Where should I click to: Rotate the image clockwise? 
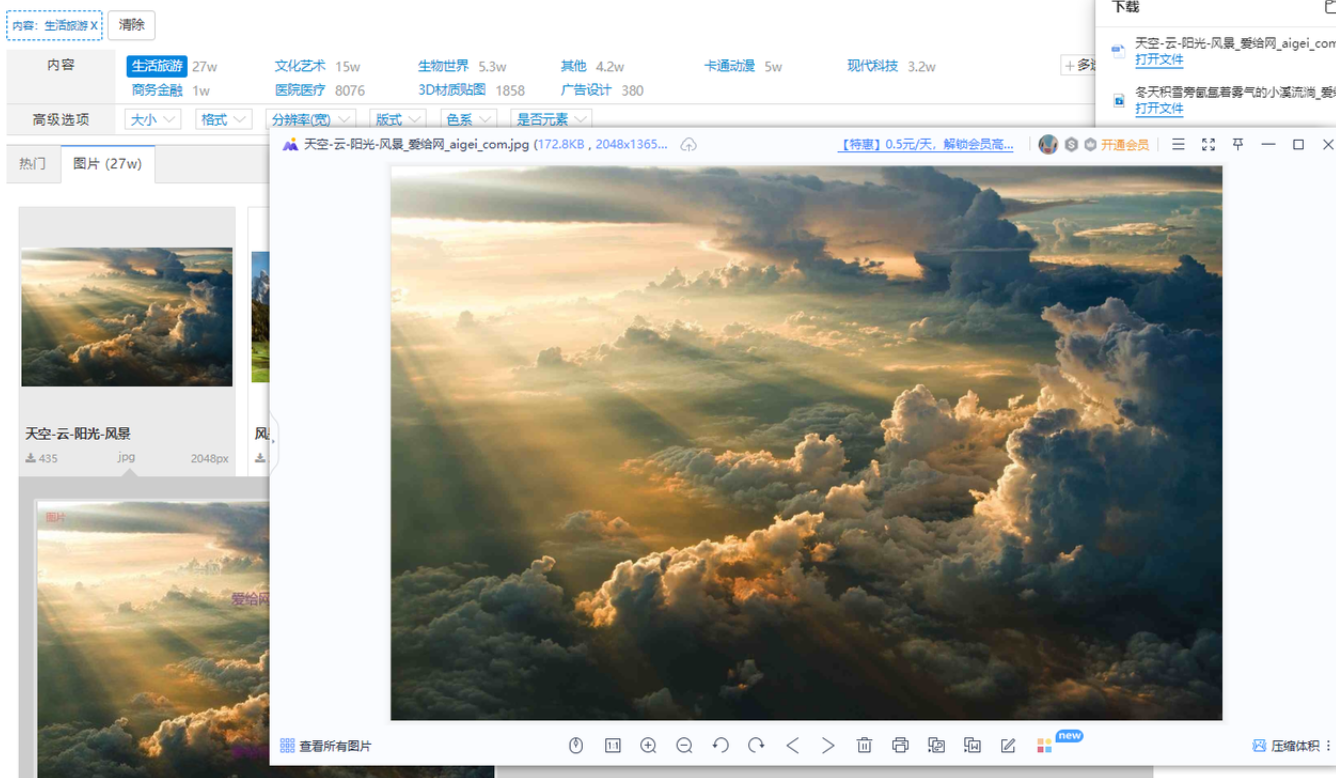pos(756,746)
